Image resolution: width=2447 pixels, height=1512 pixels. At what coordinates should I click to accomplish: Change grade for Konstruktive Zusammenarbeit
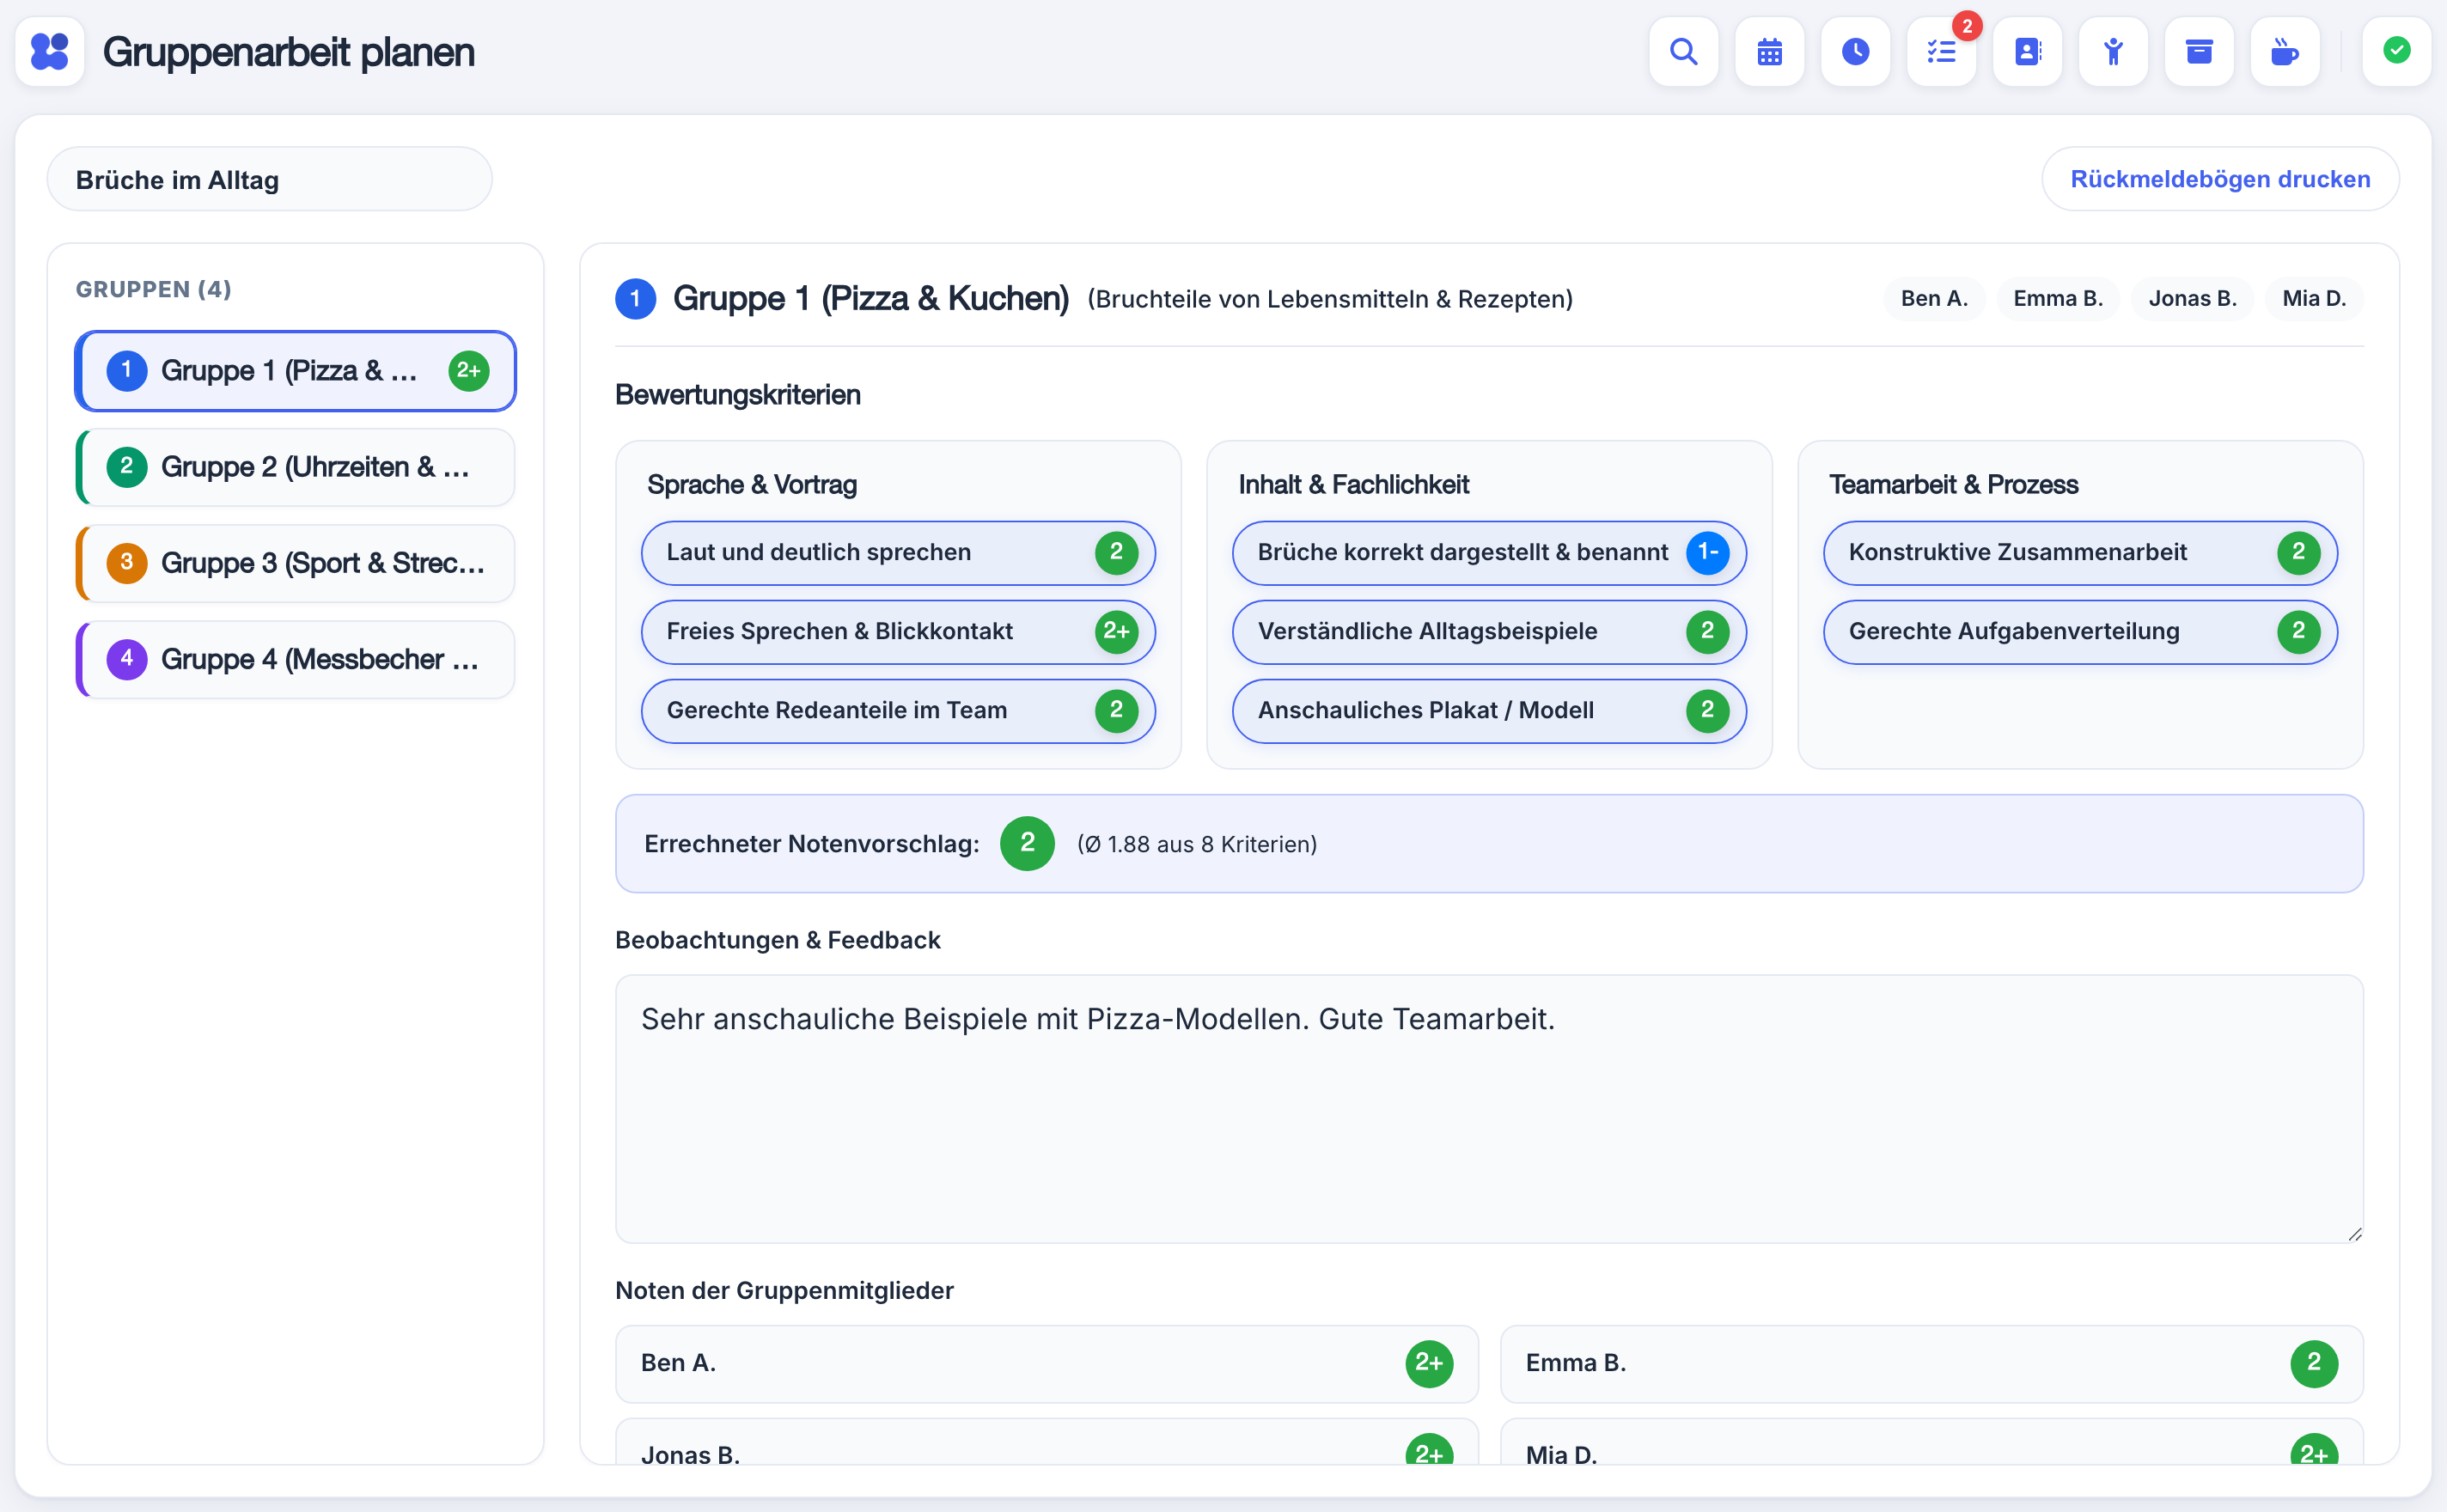tap(2298, 552)
